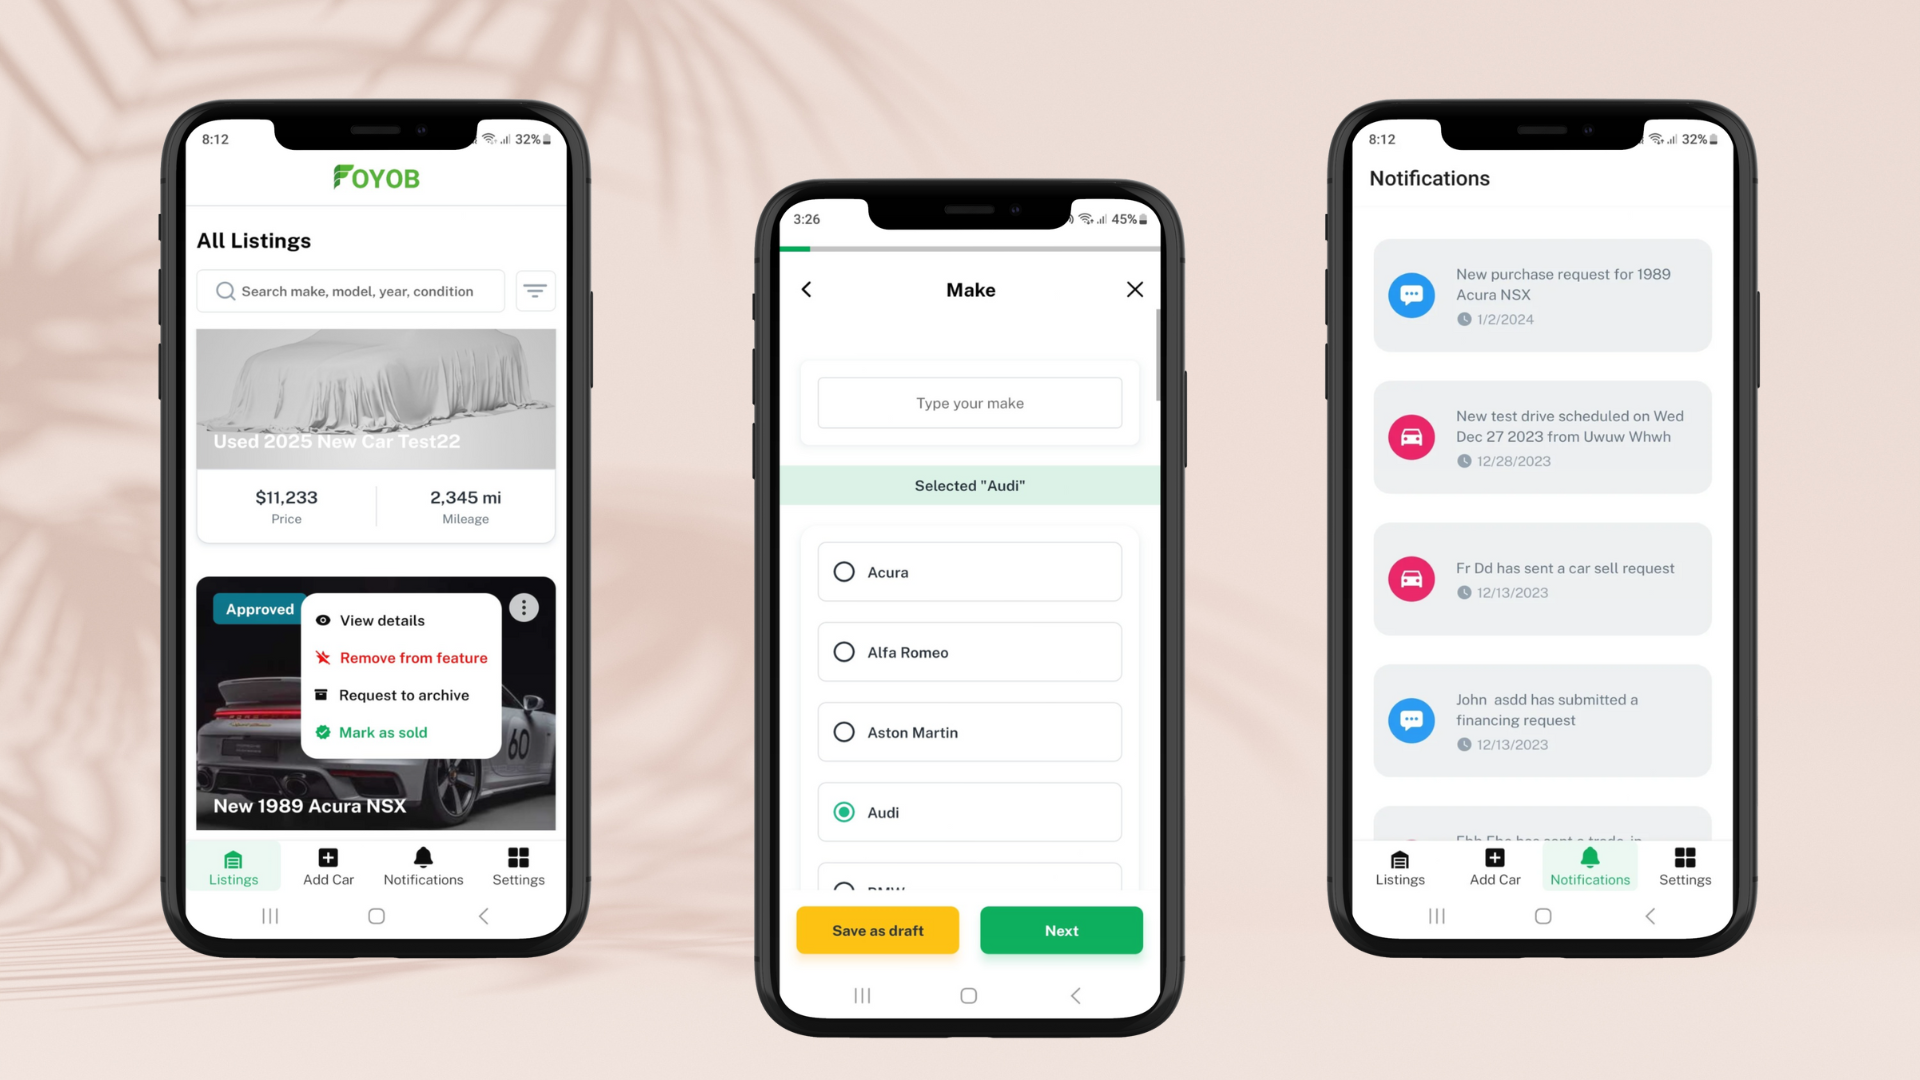The height and width of the screenshot is (1080, 1920).
Task: Tap the three-dot overflow menu icon
Action: click(522, 607)
